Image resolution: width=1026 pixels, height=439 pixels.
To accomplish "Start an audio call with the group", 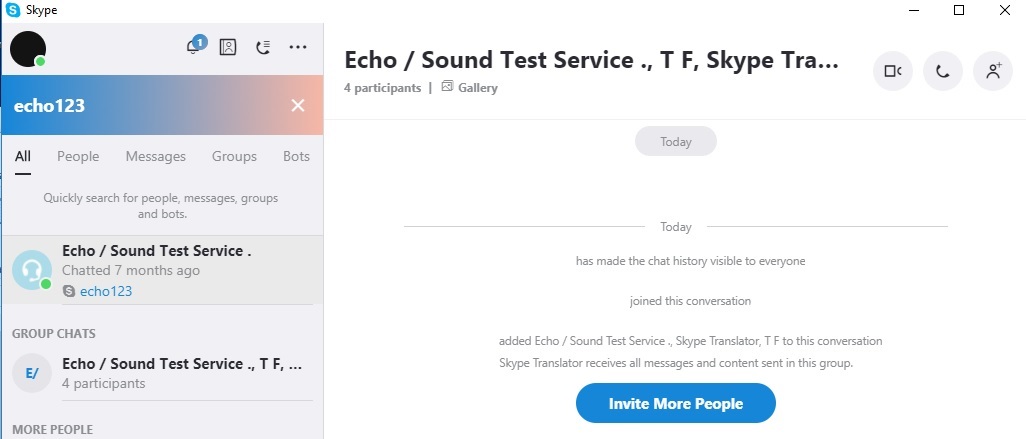I will tap(942, 71).
